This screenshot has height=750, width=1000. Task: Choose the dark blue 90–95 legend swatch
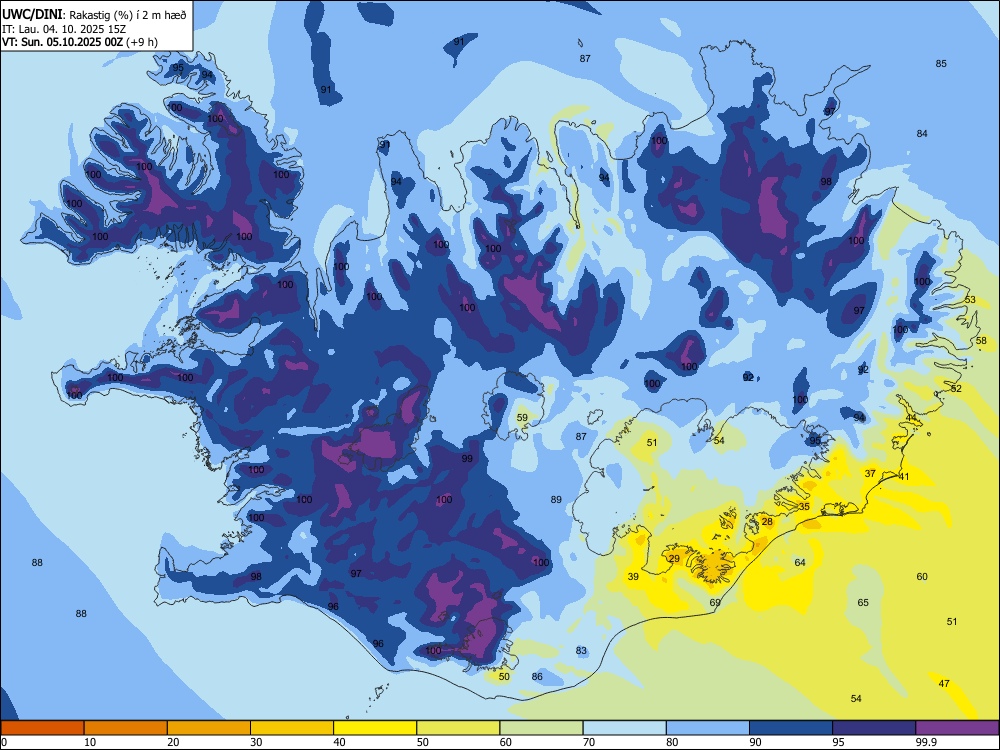(x=791, y=728)
